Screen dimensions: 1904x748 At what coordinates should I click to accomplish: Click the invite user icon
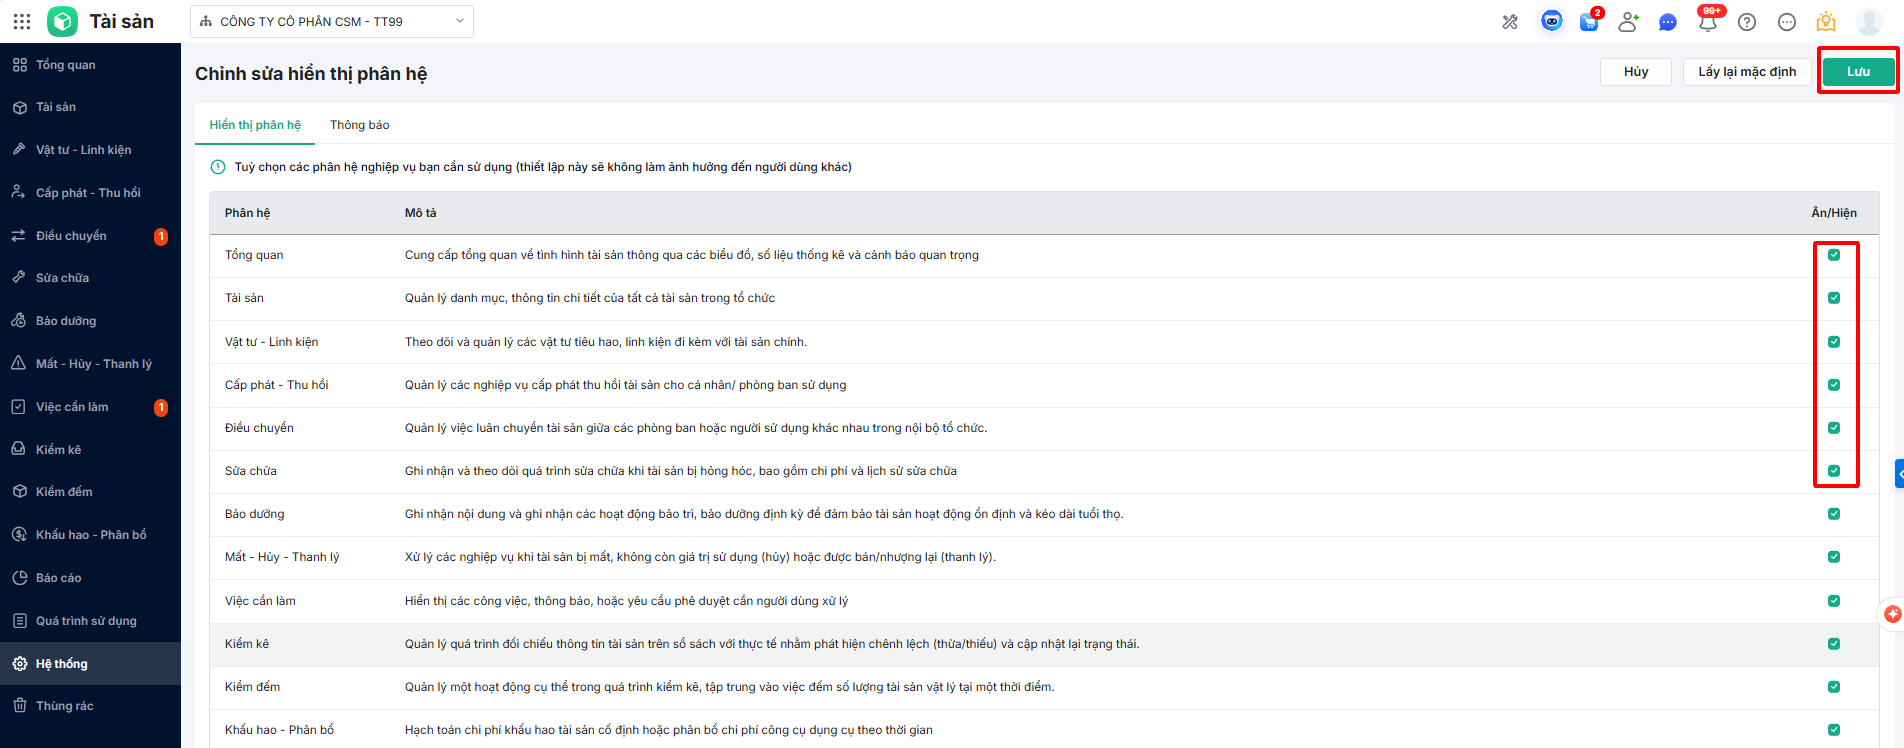(1628, 22)
